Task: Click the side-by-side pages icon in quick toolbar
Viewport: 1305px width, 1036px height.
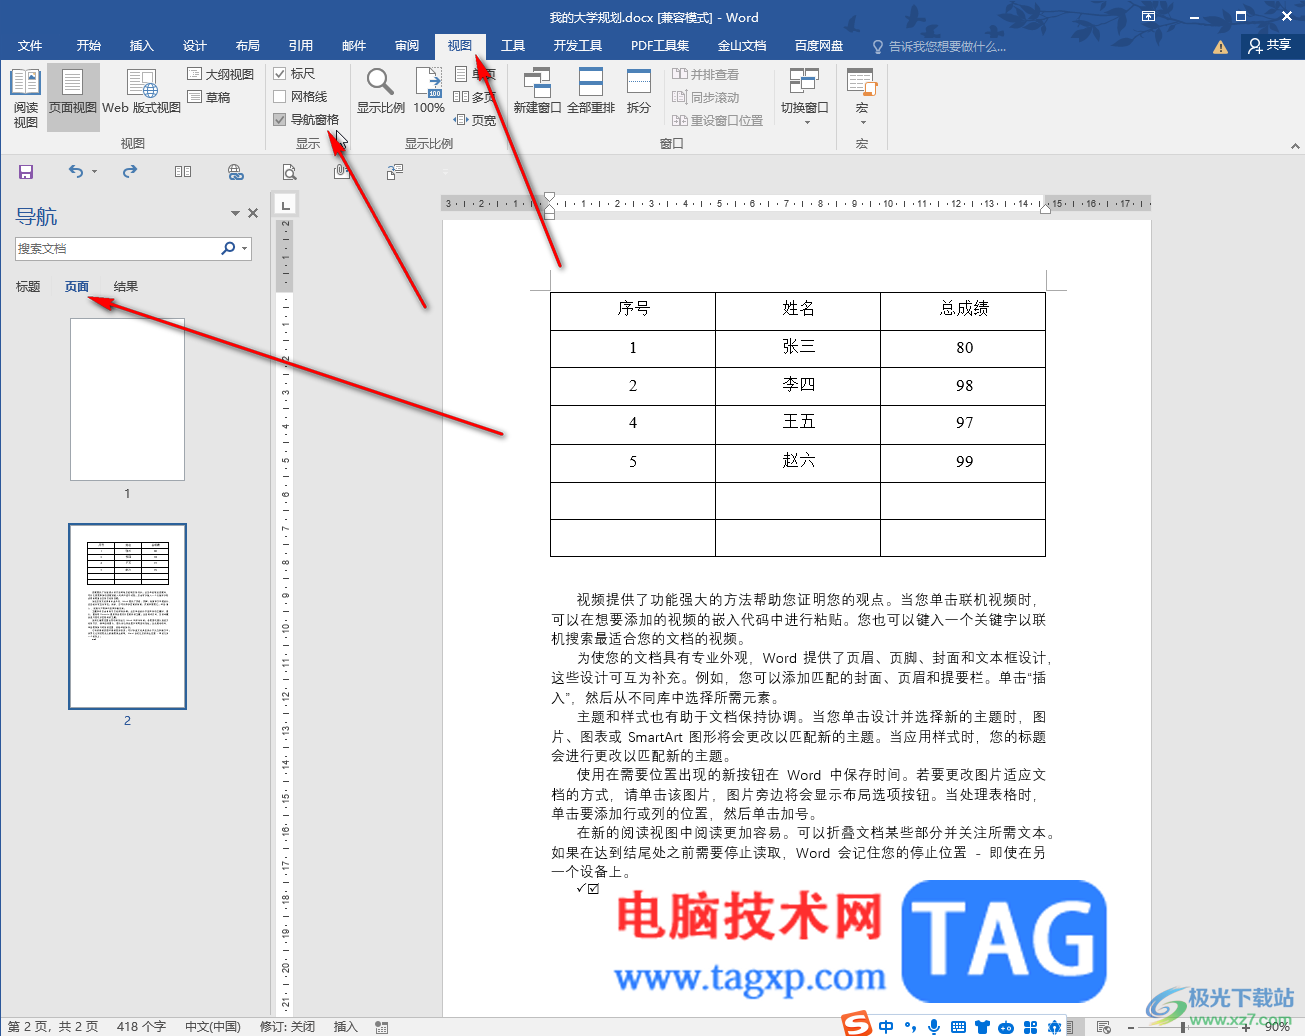Action: 183,172
